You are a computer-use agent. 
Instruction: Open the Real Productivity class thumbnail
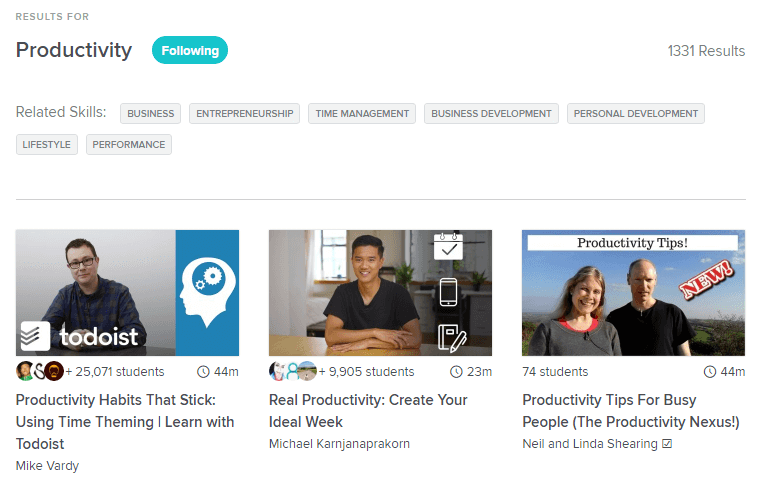[x=381, y=293]
